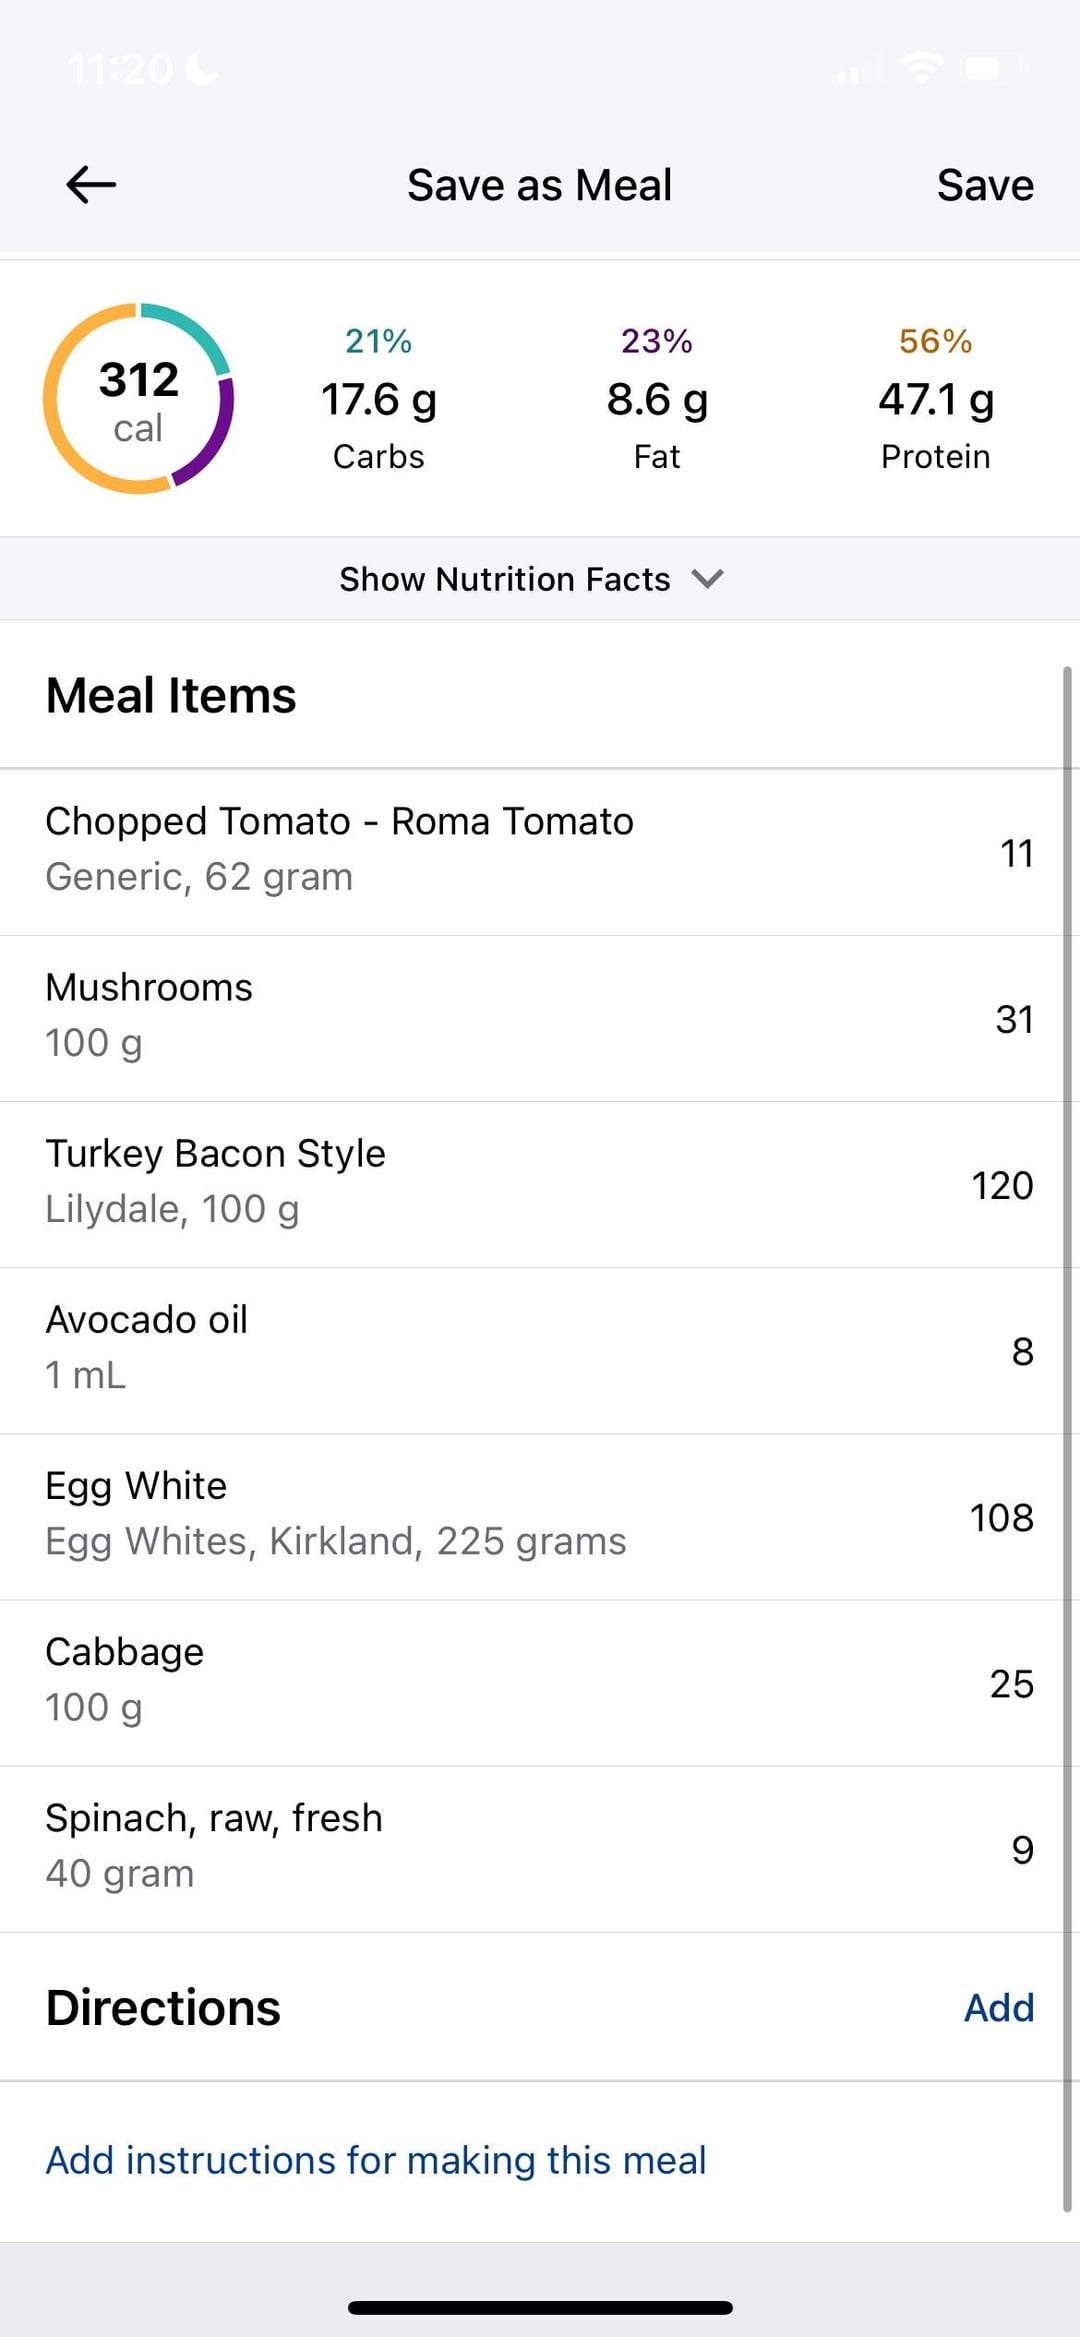Expand Show Nutrition Facts chevron

pyautogui.click(x=707, y=579)
